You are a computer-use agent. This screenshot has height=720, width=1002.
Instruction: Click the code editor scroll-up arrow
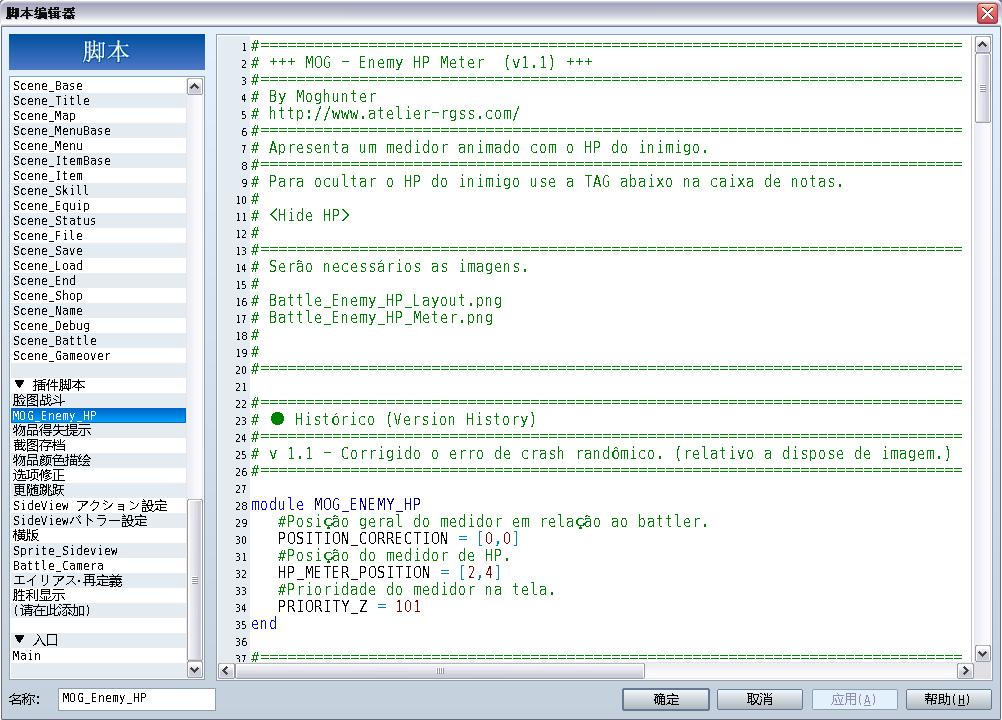pos(982,44)
